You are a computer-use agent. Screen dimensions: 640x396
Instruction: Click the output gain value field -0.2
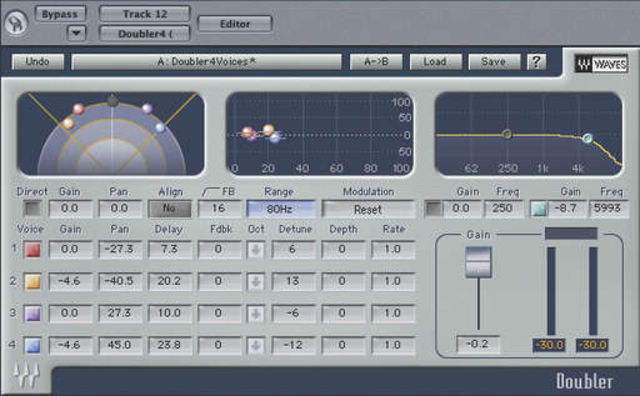click(x=478, y=344)
